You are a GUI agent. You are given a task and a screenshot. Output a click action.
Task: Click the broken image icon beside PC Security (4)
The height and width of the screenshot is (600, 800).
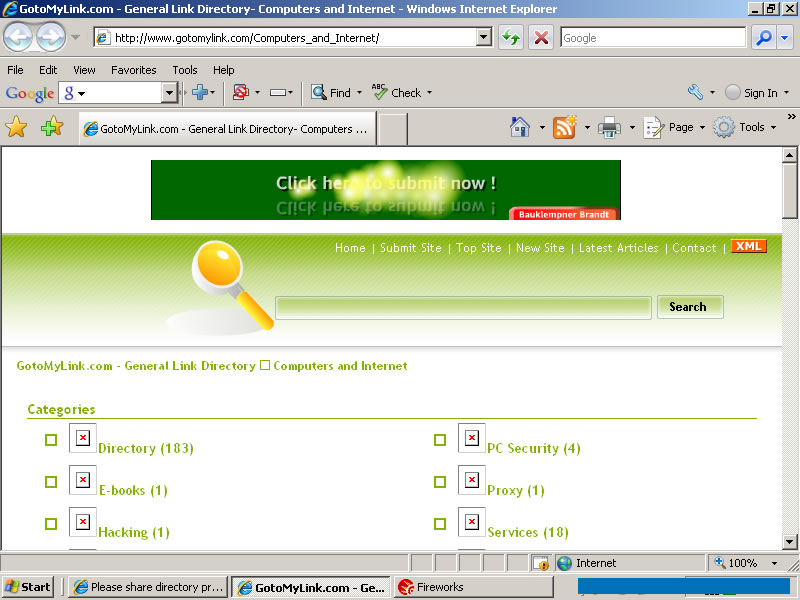coord(472,438)
